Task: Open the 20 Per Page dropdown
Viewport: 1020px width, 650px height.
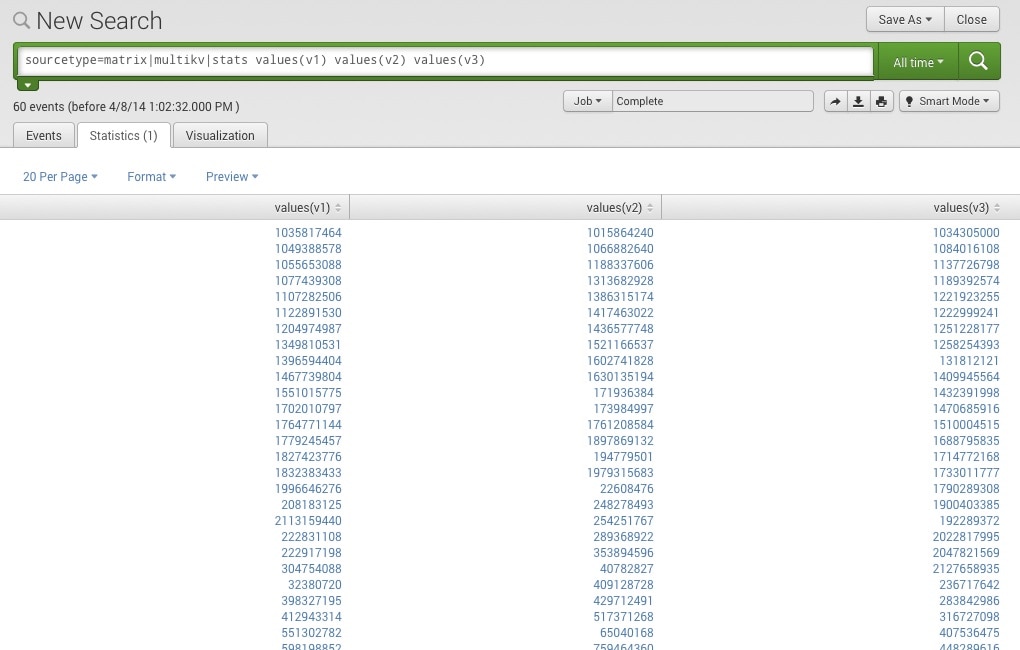Action: (x=60, y=177)
